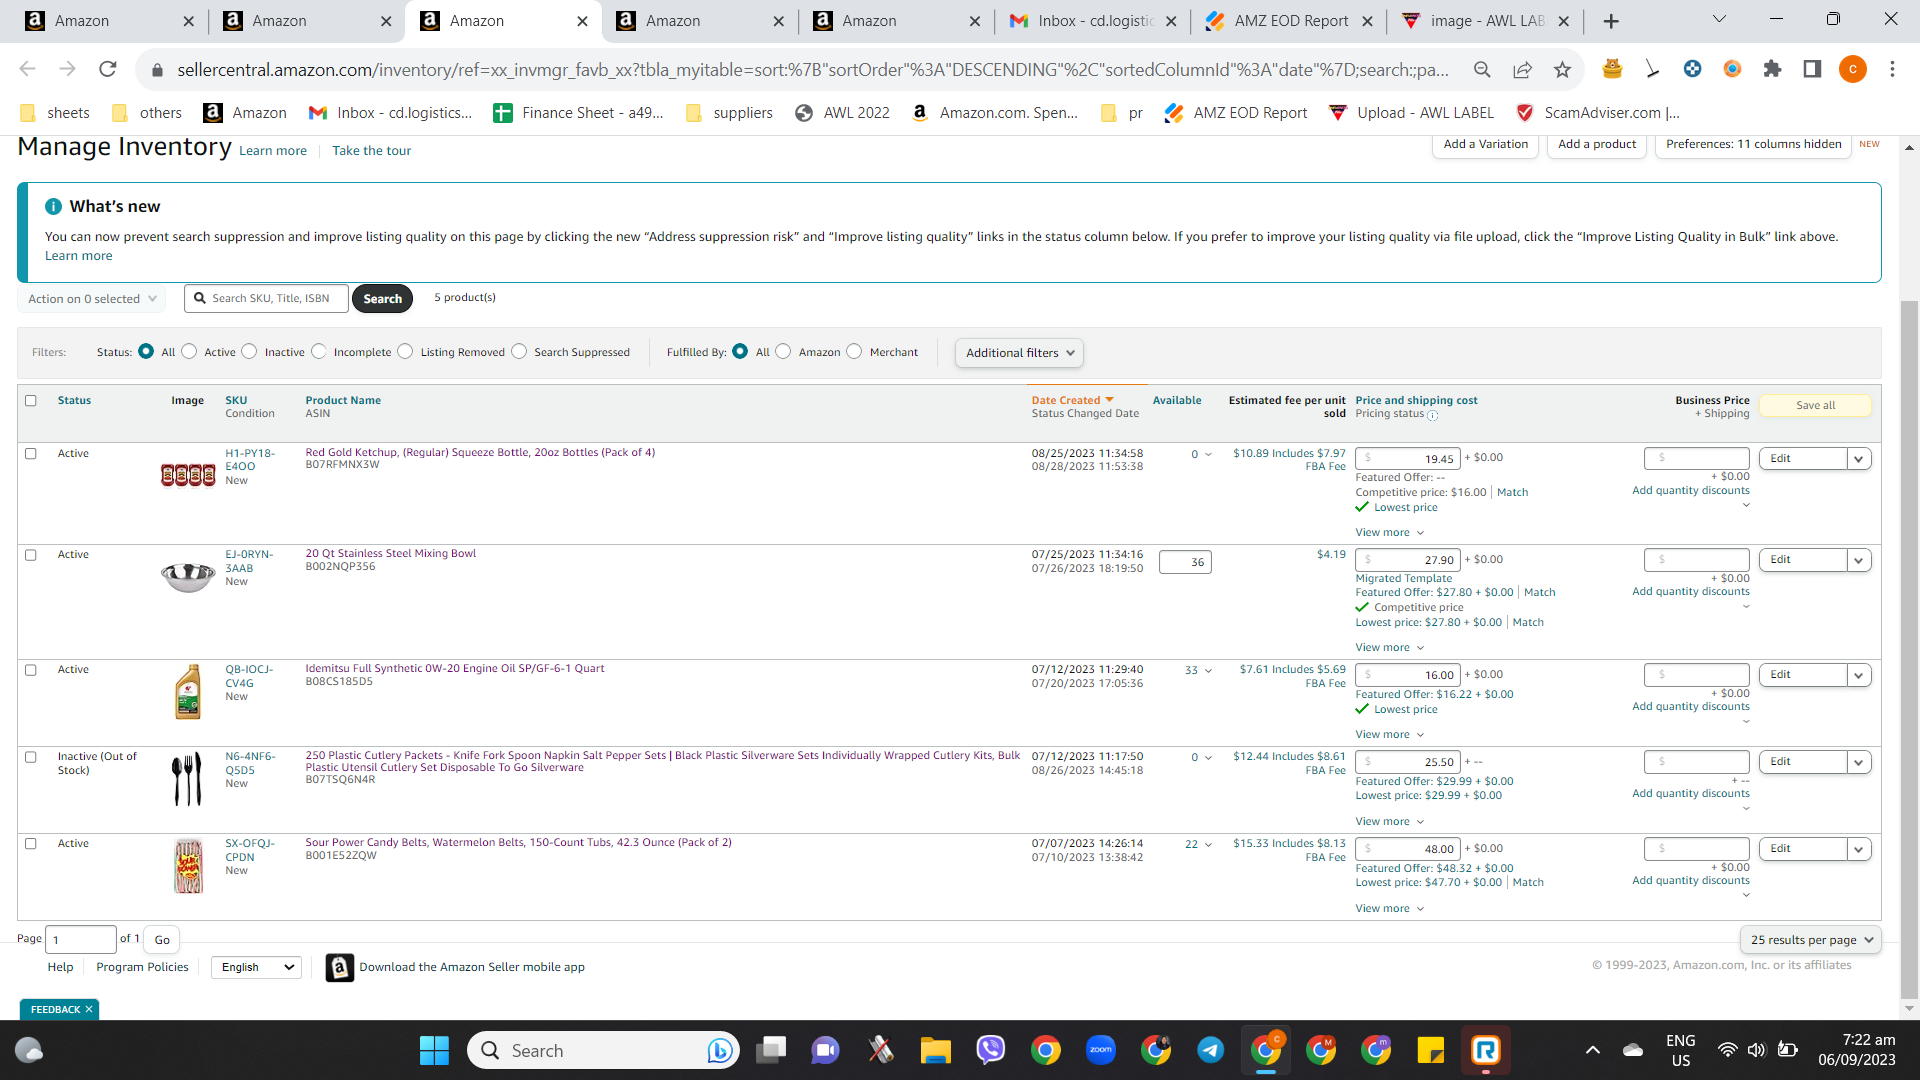This screenshot has height=1080, width=1920.
Task: Close the FEEDBACK tab with its x
Action: pos(89,1009)
